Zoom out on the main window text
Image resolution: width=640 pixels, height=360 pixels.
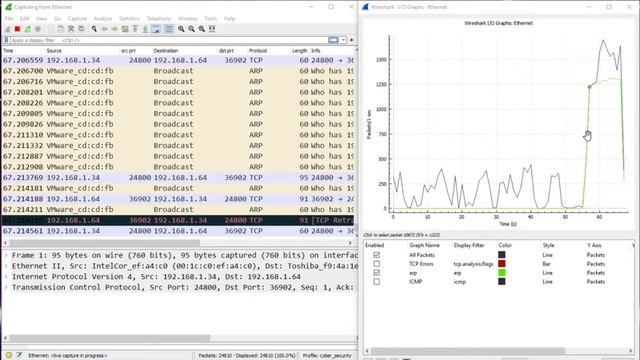(191, 29)
